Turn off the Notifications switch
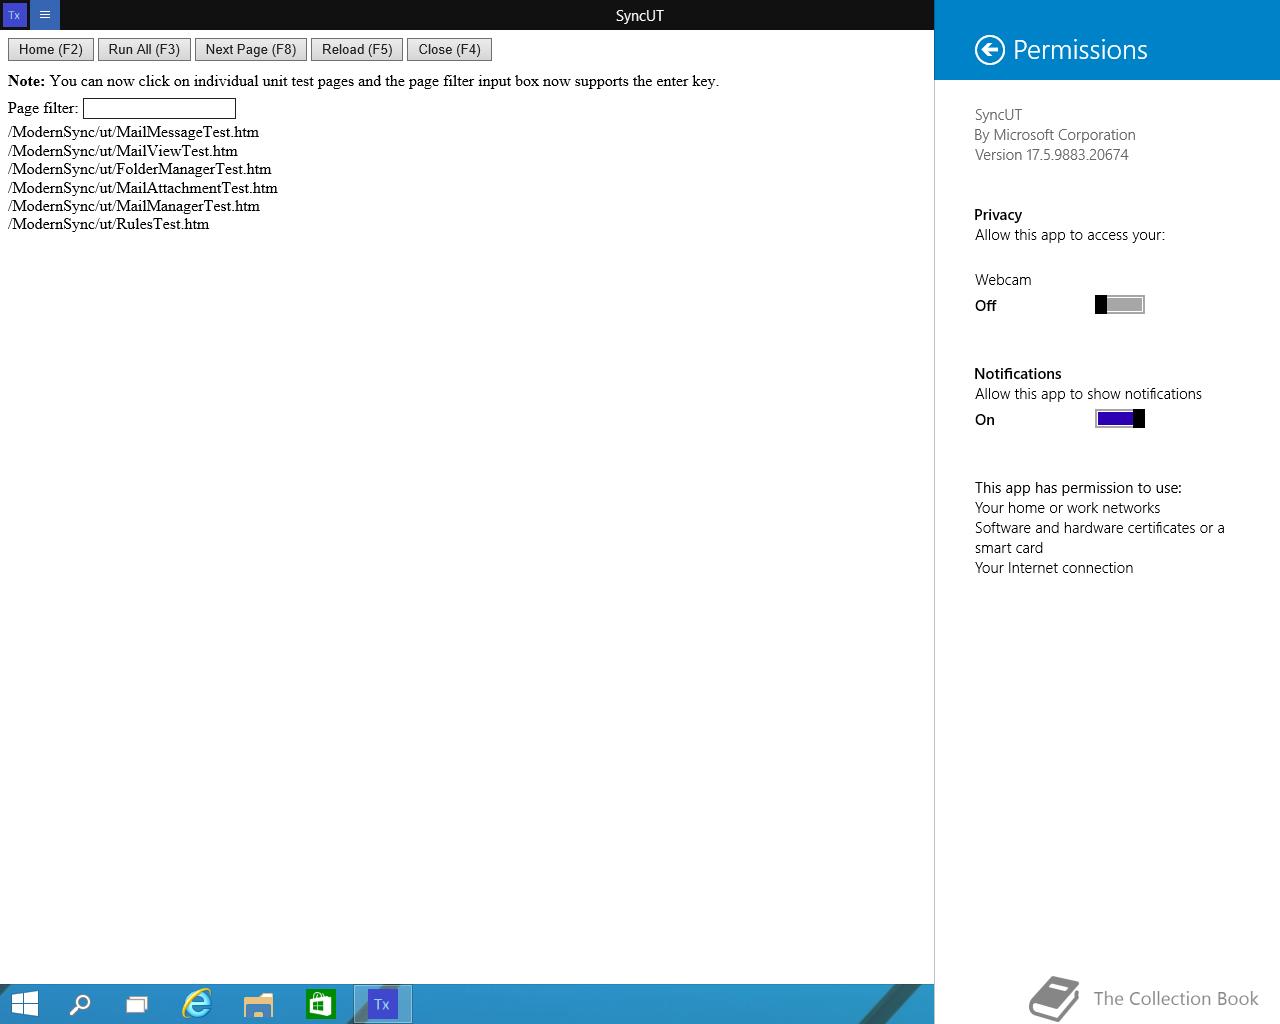Image resolution: width=1280 pixels, height=1024 pixels. tap(1120, 419)
